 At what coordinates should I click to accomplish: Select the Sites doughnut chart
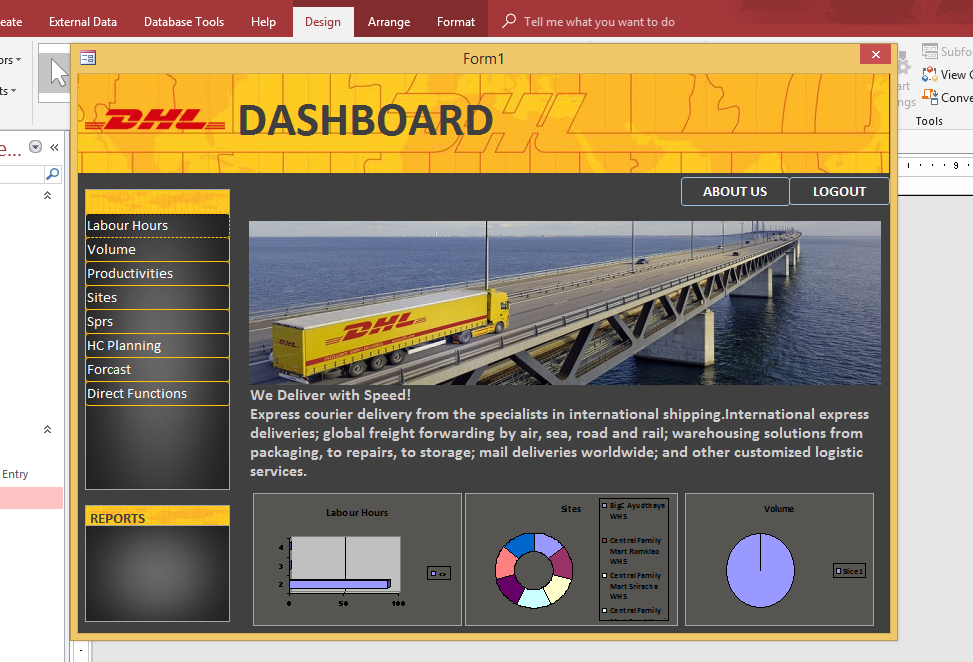[572, 559]
